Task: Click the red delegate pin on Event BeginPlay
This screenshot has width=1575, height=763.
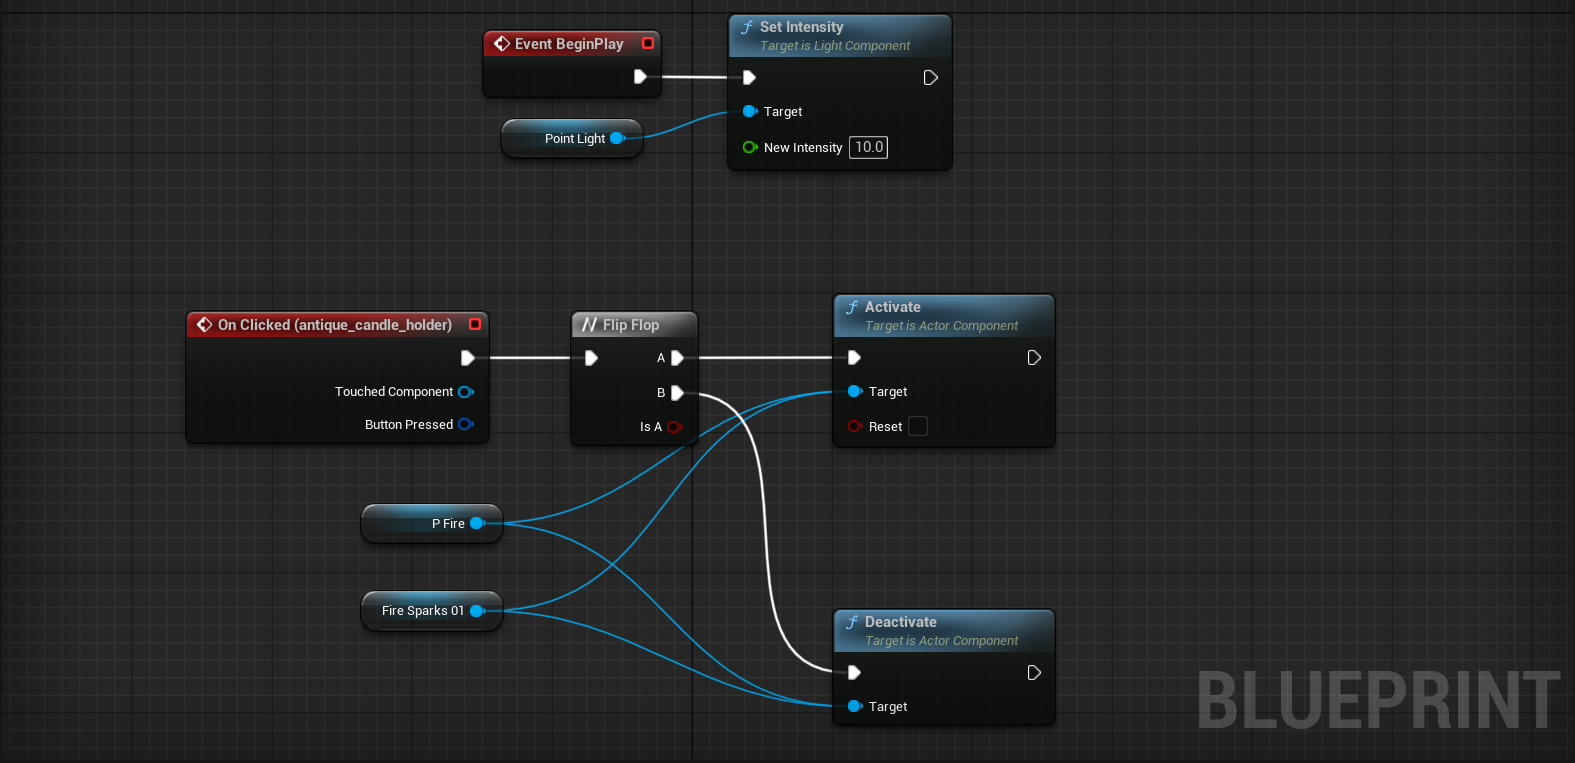Action: pos(648,44)
